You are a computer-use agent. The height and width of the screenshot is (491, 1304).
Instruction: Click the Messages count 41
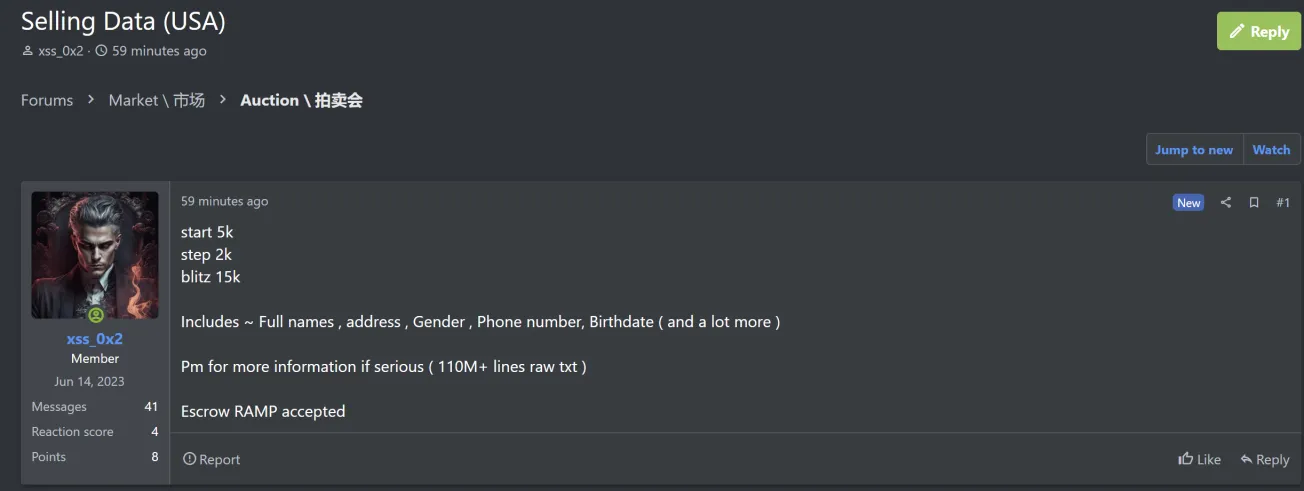[x=151, y=407]
